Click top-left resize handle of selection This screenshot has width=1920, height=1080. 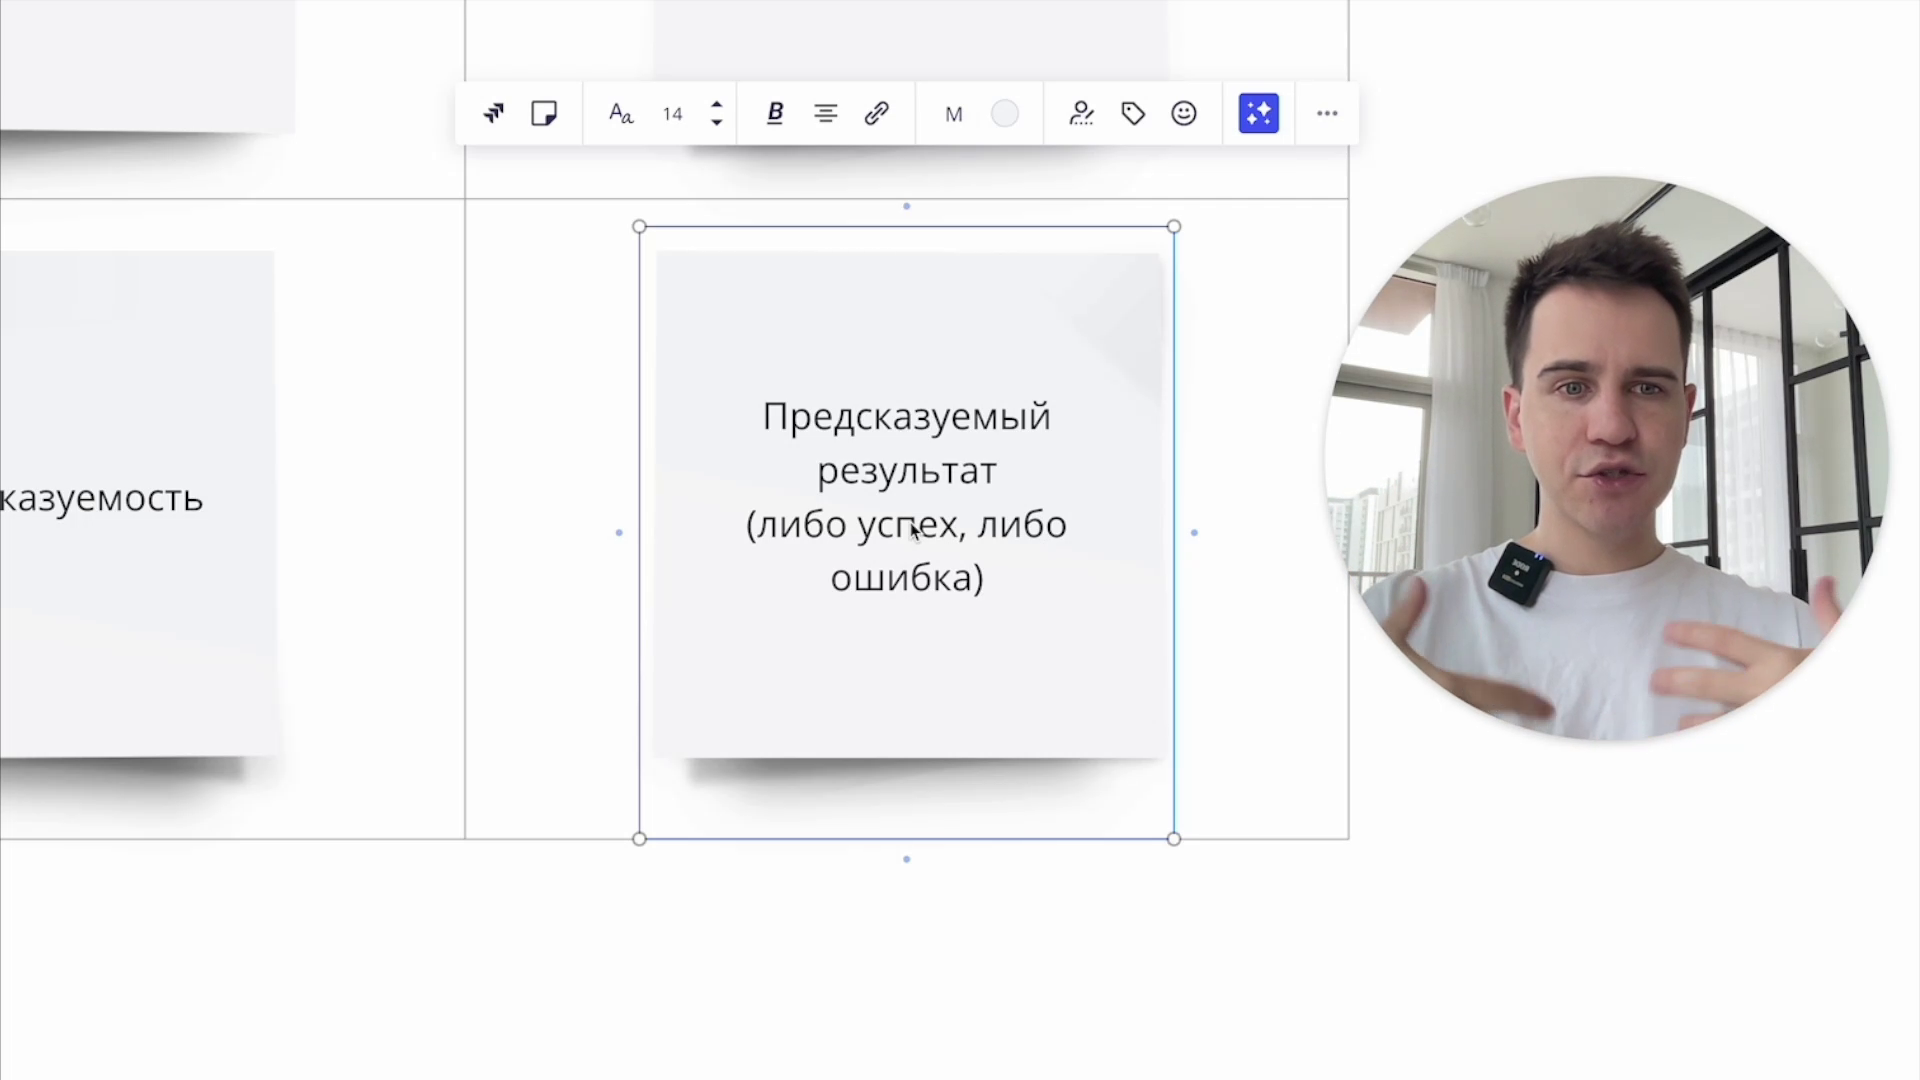pos(640,227)
